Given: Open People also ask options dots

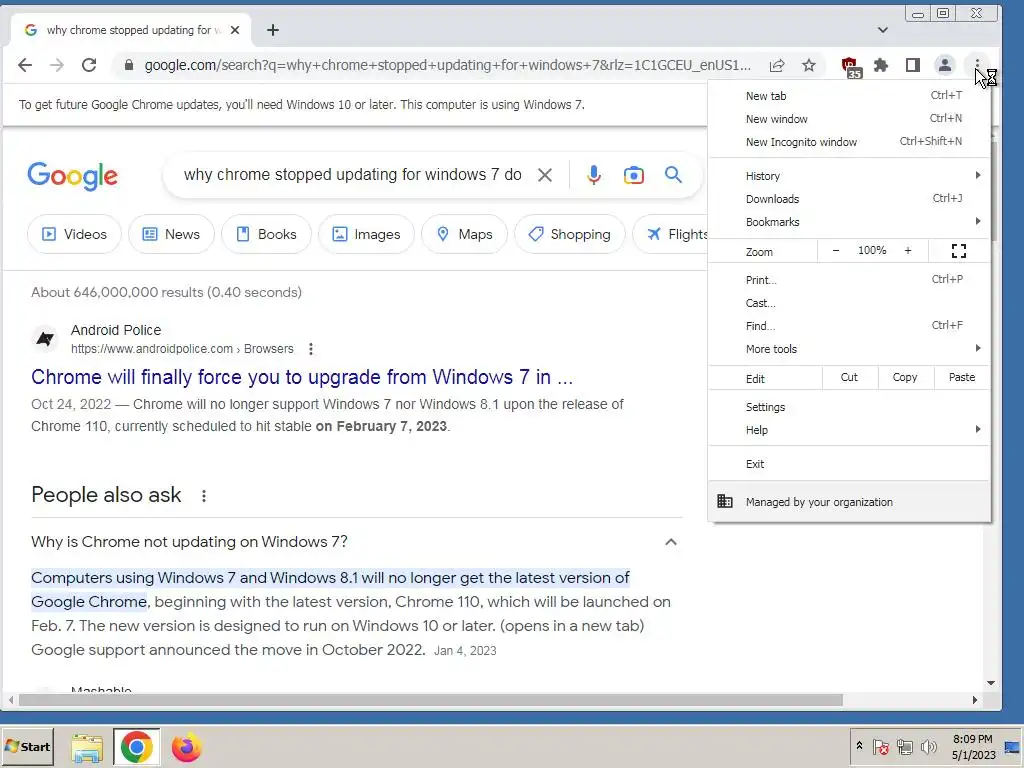Looking at the screenshot, I should point(204,496).
